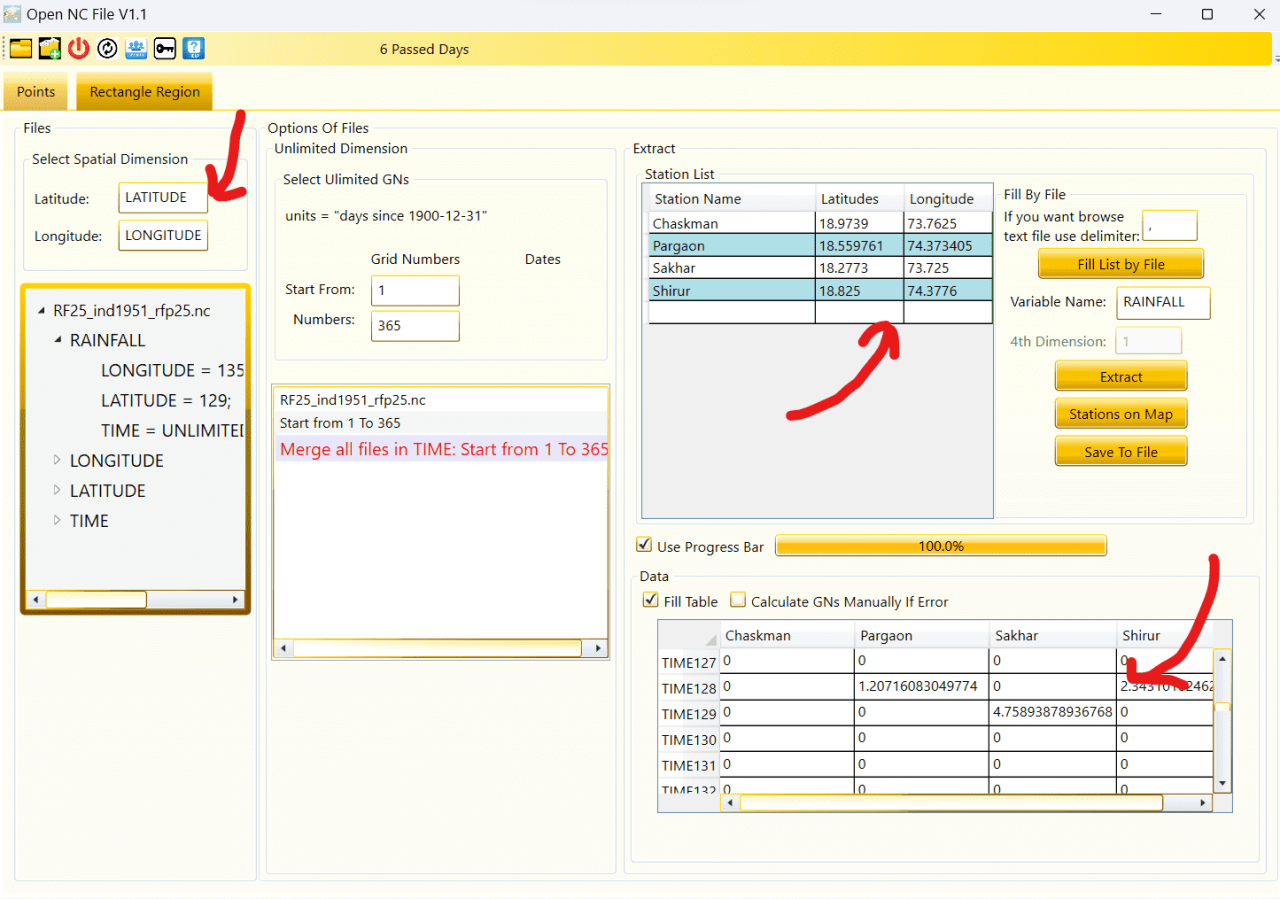Viewport: 1280px width, 899px height.
Task: Click the file tree horizontal scrollbar thumb
Action: tap(96, 600)
